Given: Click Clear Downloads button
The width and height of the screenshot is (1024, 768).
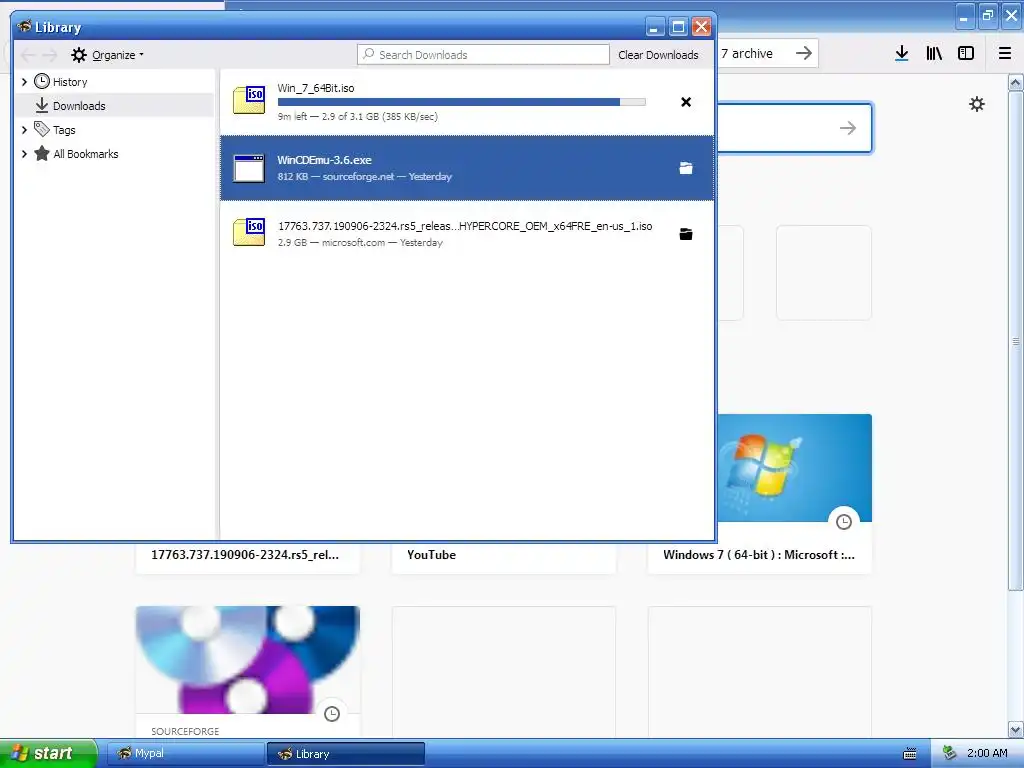Looking at the screenshot, I should point(658,55).
